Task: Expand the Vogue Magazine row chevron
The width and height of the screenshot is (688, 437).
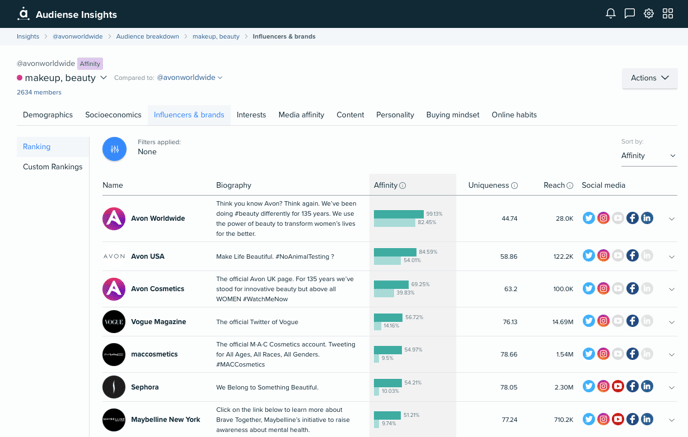Action: (x=671, y=322)
